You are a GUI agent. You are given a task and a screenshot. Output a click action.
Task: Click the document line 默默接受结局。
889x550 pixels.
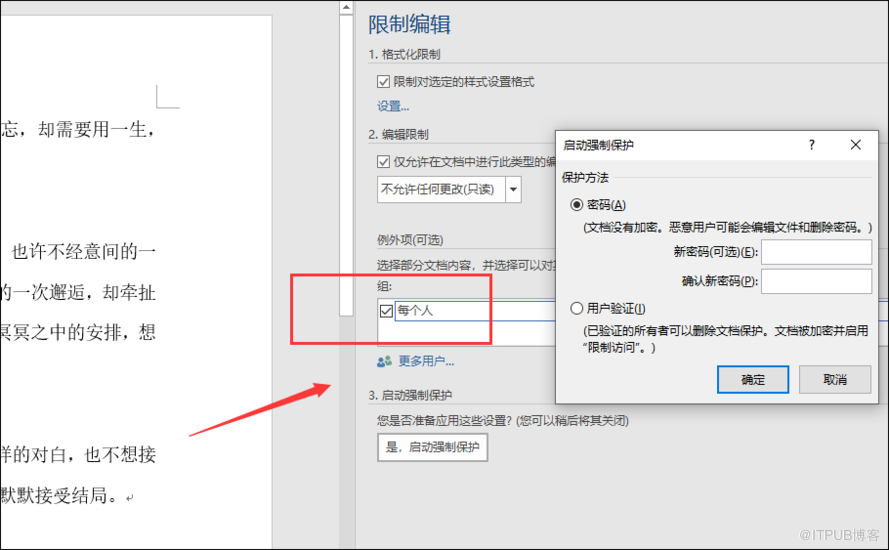pyautogui.click(x=61, y=496)
